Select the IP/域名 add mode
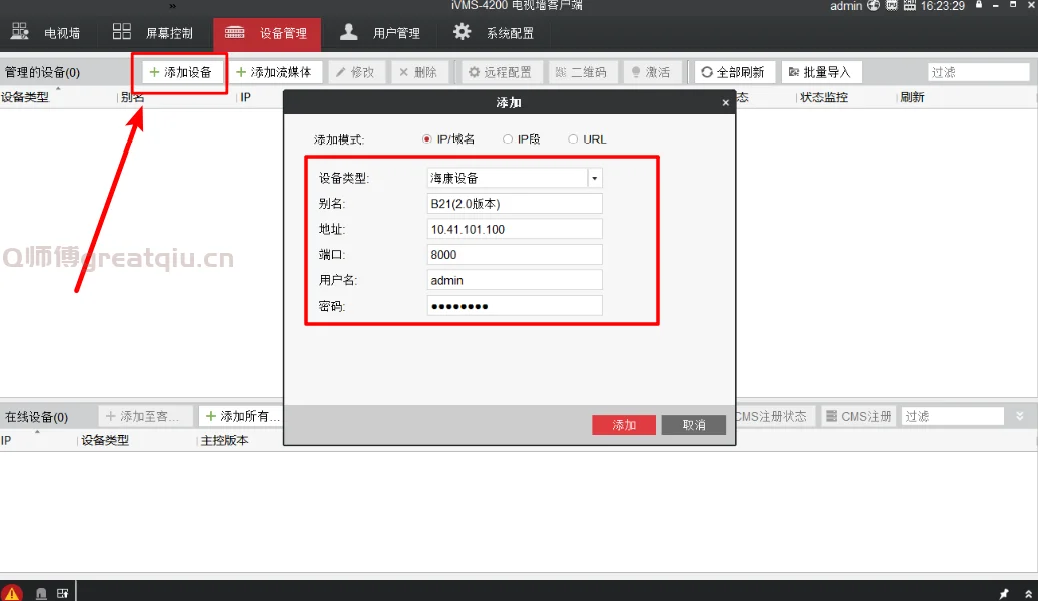1038x601 pixels. [427, 139]
